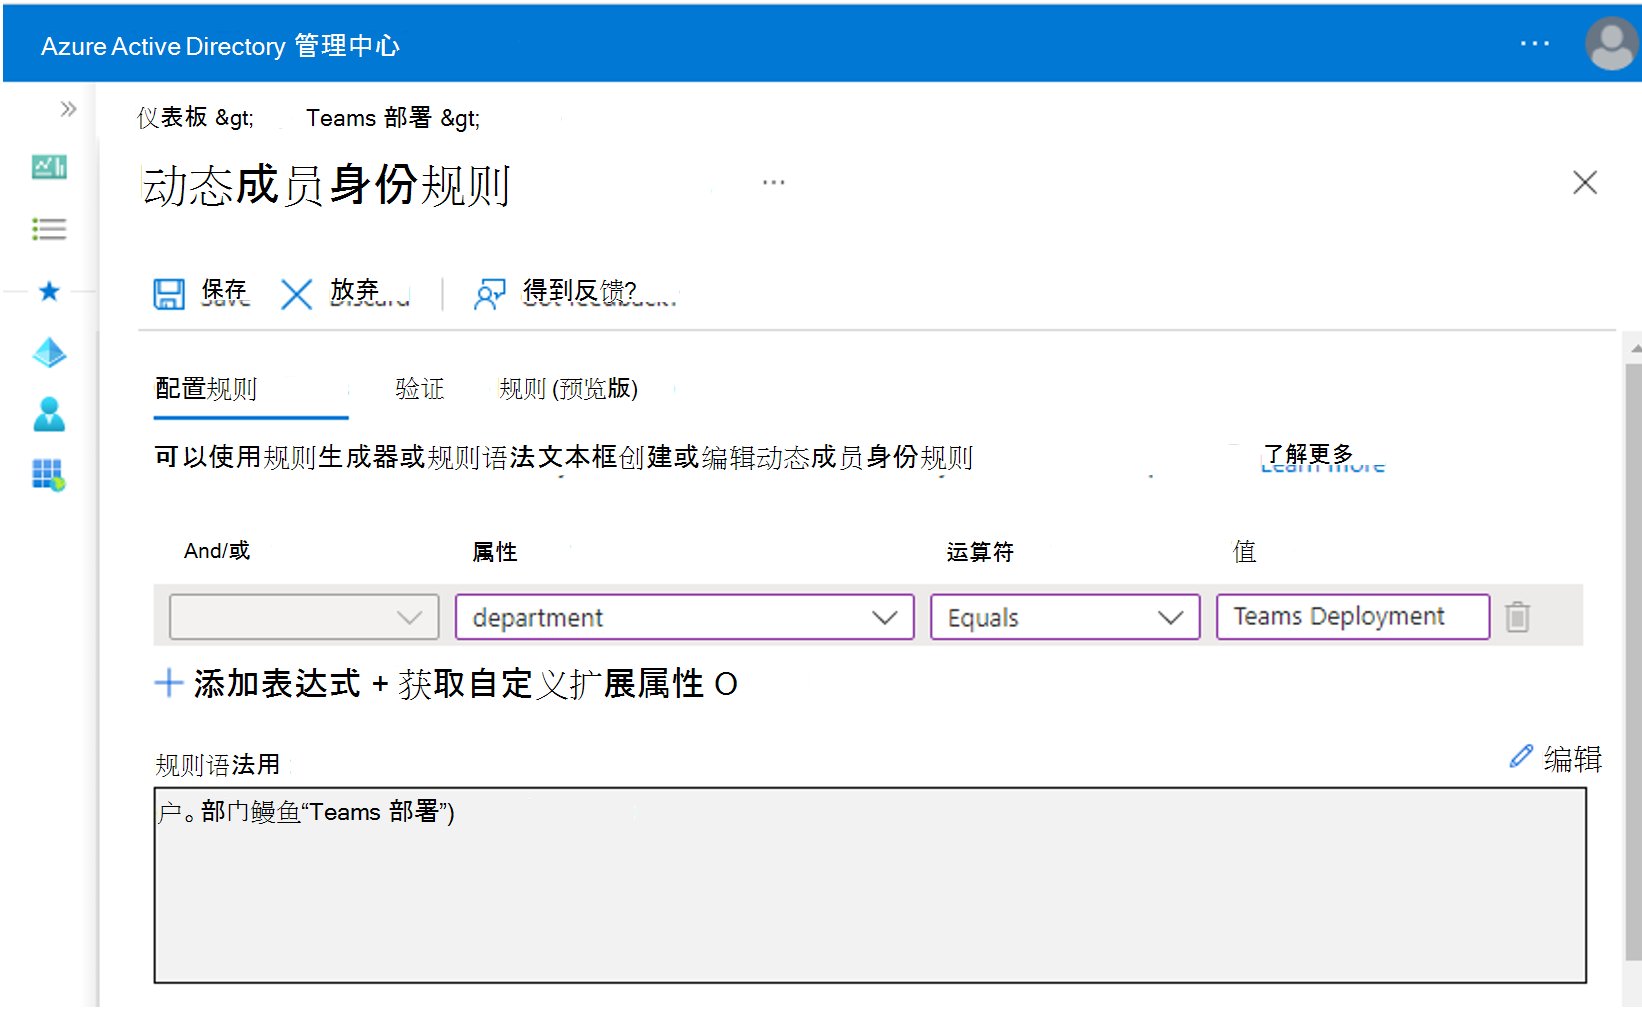Open the Users icon in sidebar
1642x1010 pixels.
[x=49, y=414]
